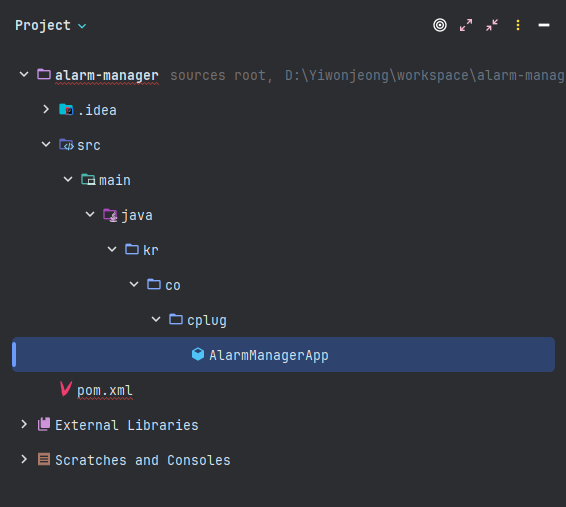Click the Expand All arrows icon
The image size is (566, 507).
[466, 25]
